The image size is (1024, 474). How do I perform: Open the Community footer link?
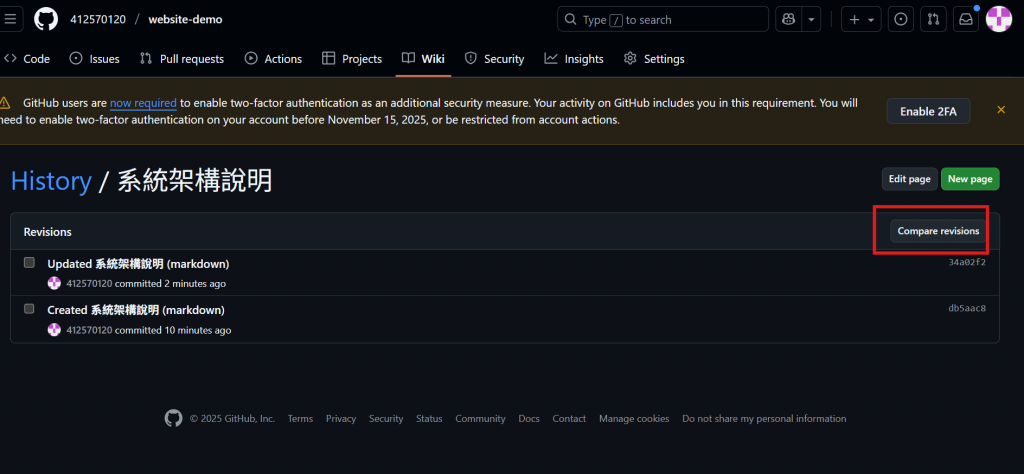click(x=481, y=419)
